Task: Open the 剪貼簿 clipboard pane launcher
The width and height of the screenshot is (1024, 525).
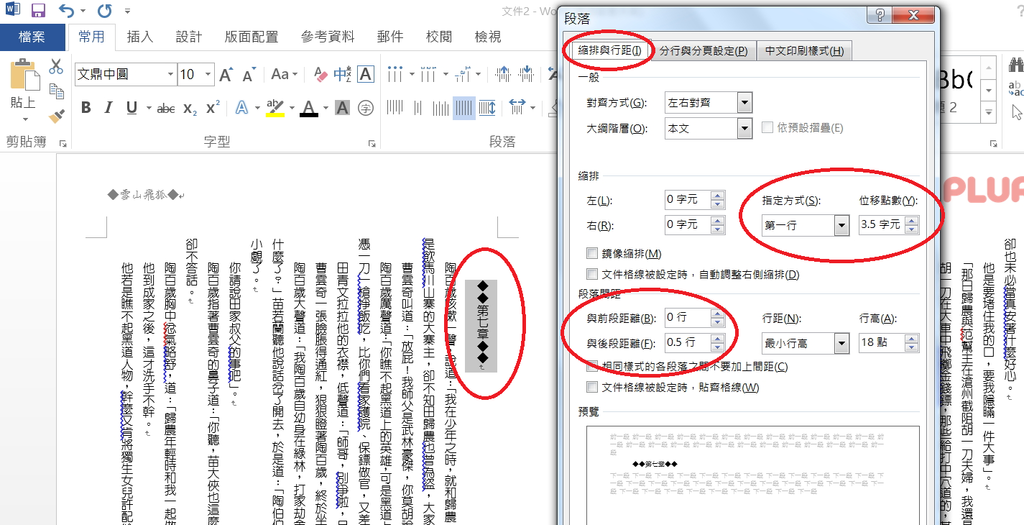Action: pos(63,143)
